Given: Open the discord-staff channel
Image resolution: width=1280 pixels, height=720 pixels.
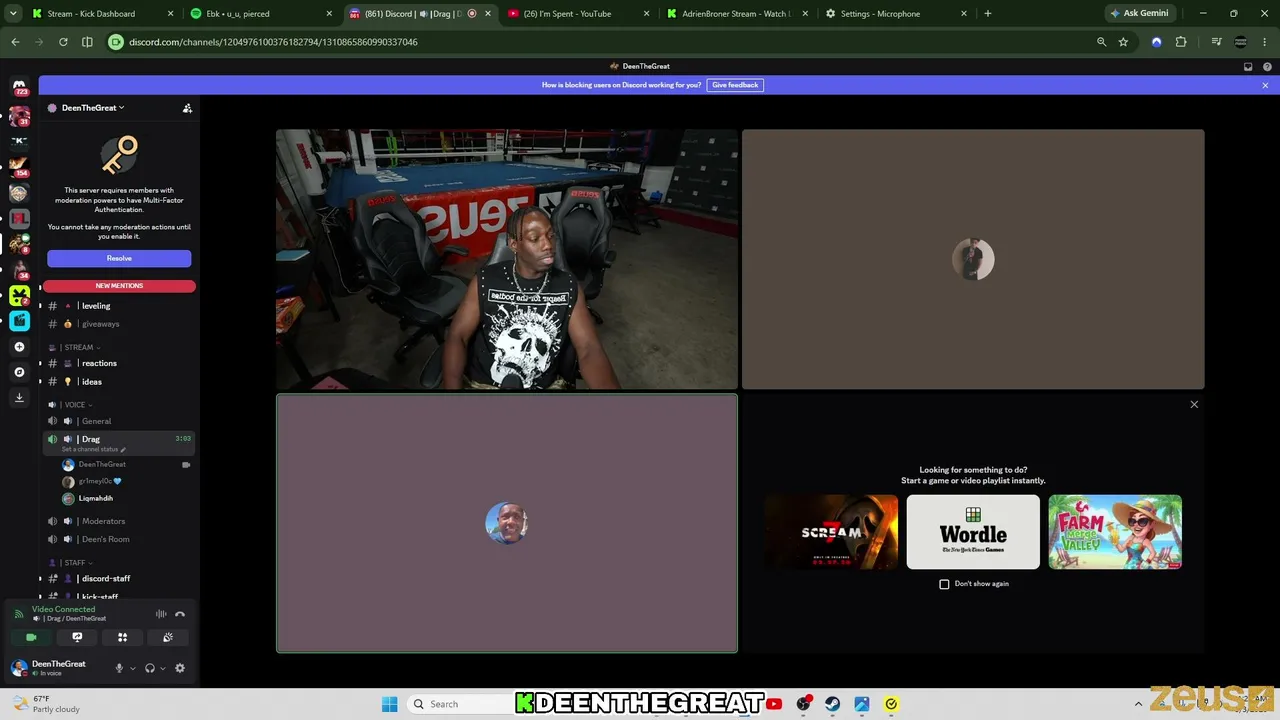Looking at the screenshot, I should click(119, 578).
